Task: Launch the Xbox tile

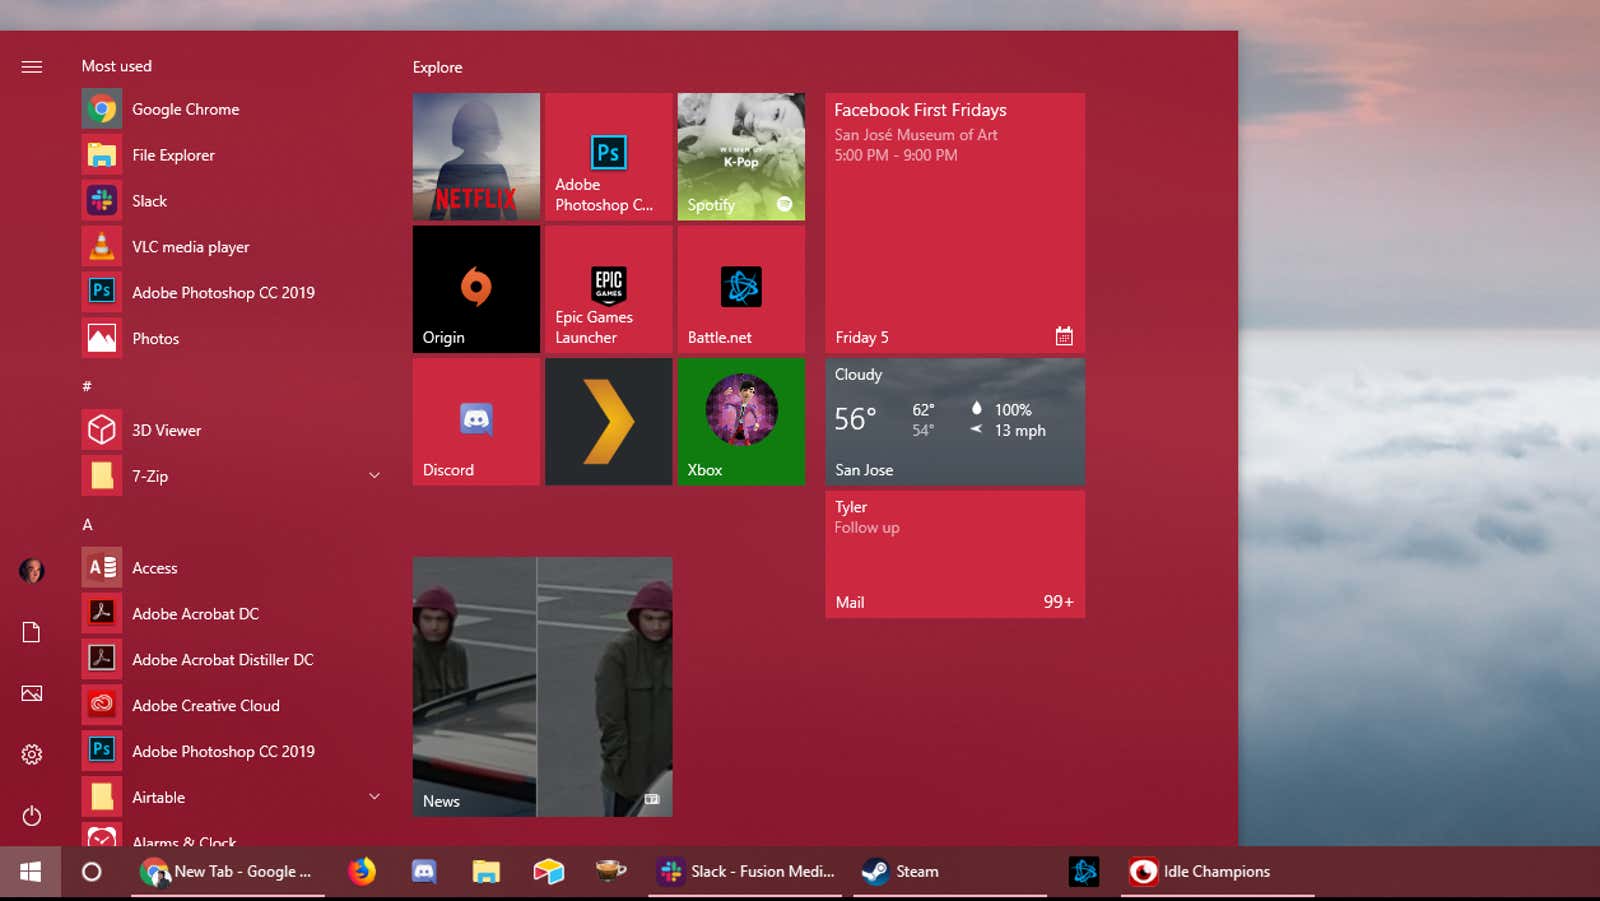Action: click(741, 422)
